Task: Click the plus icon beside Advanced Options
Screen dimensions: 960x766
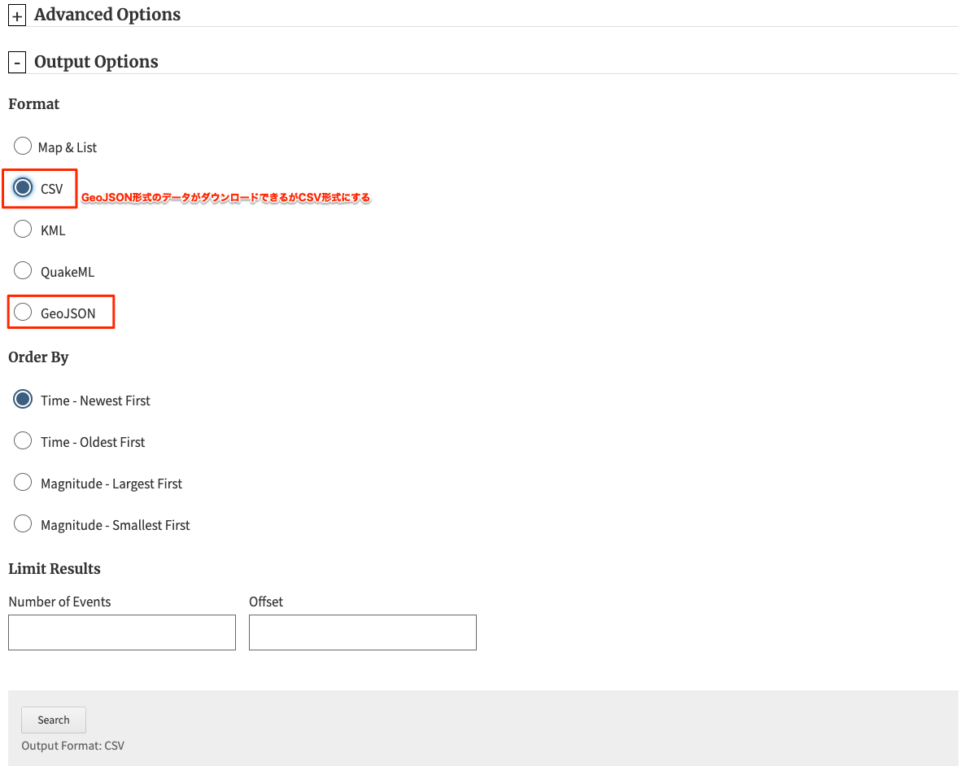Action: pyautogui.click(x=16, y=16)
